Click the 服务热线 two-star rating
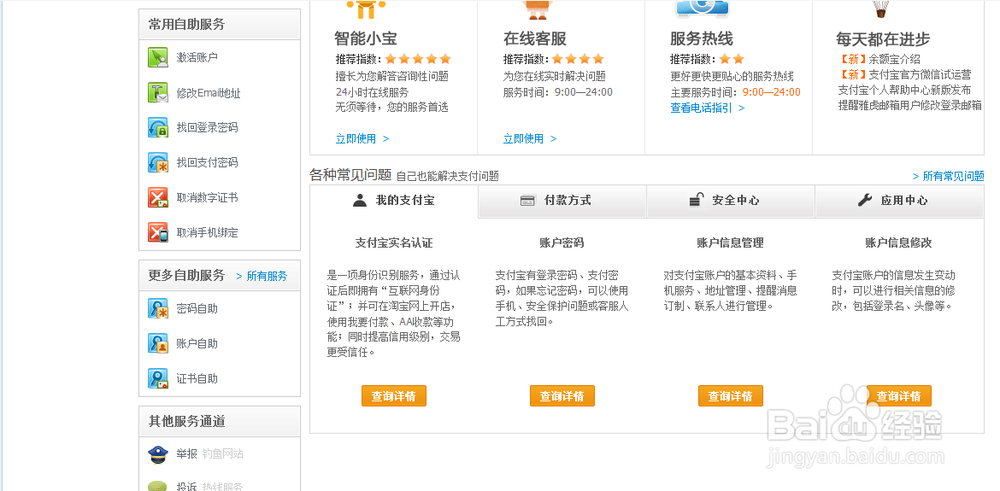This screenshot has width=1000, height=491. point(732,59)
